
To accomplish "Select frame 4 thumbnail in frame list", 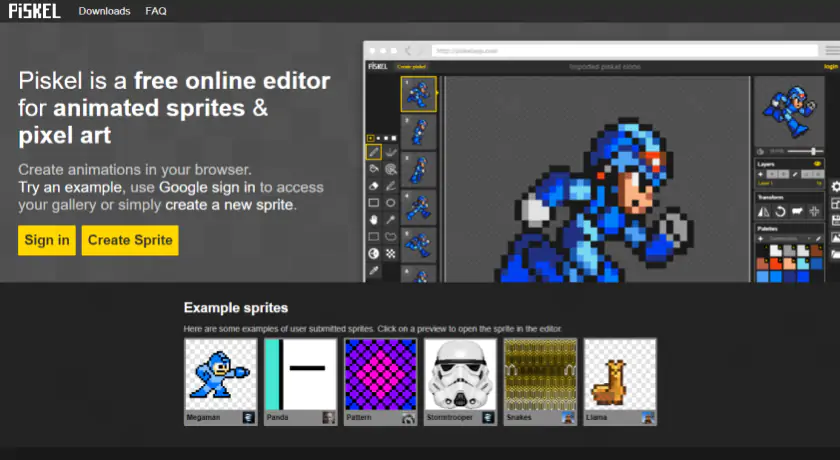I will tap(418, 207).
